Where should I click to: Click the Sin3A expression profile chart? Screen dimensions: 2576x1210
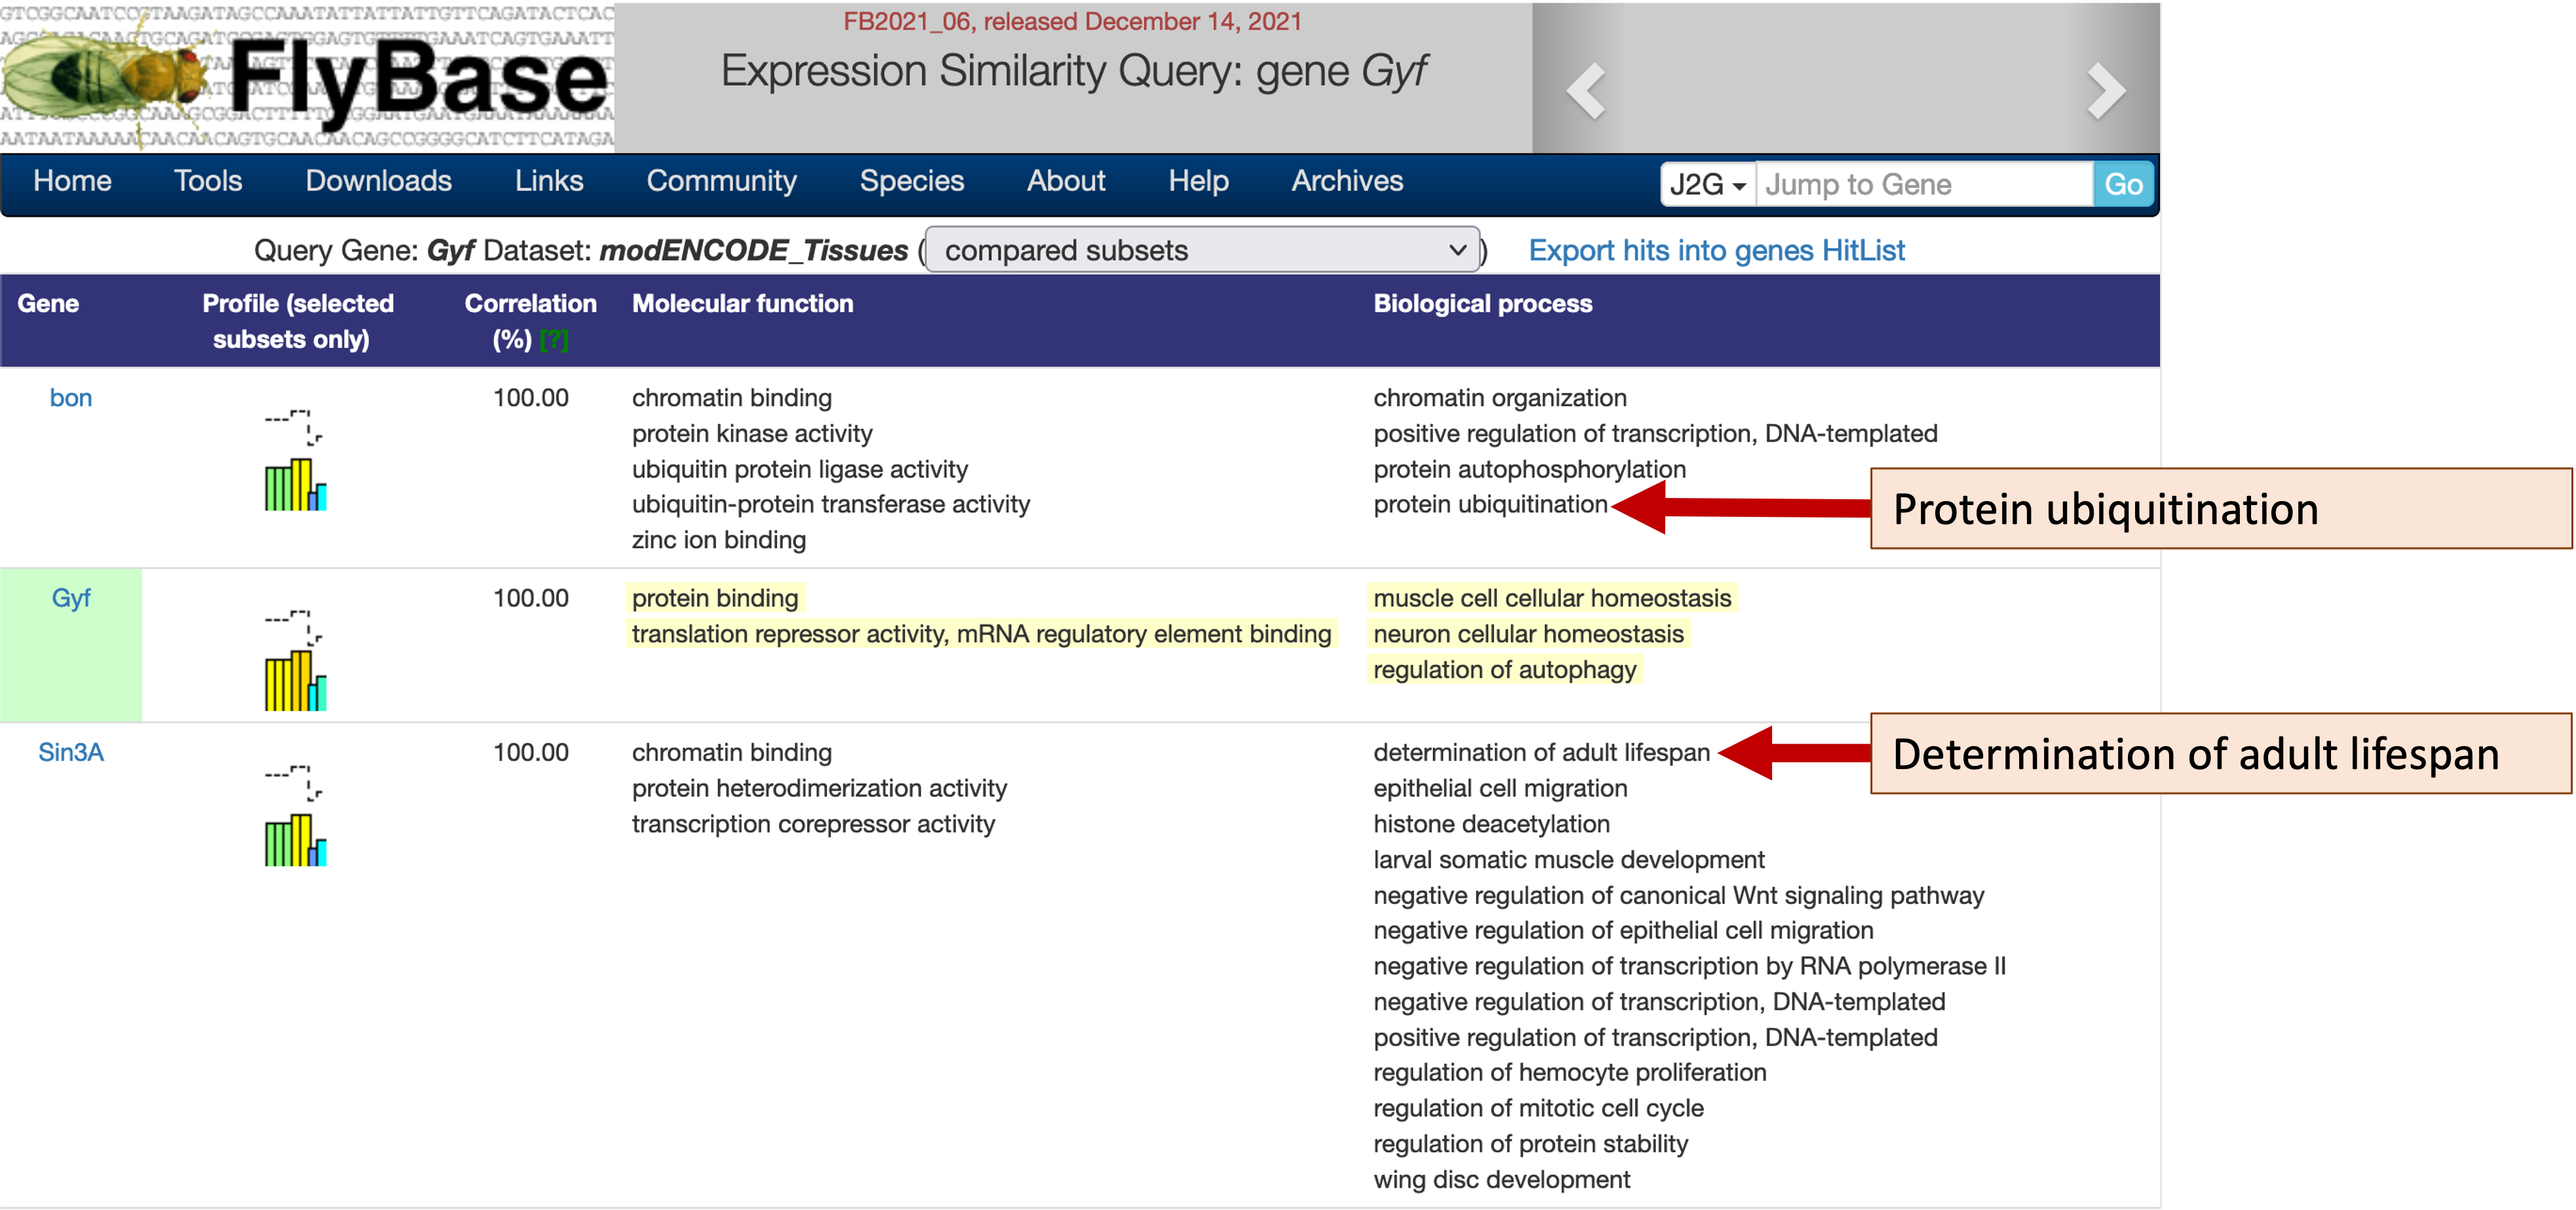coord(295,815)
